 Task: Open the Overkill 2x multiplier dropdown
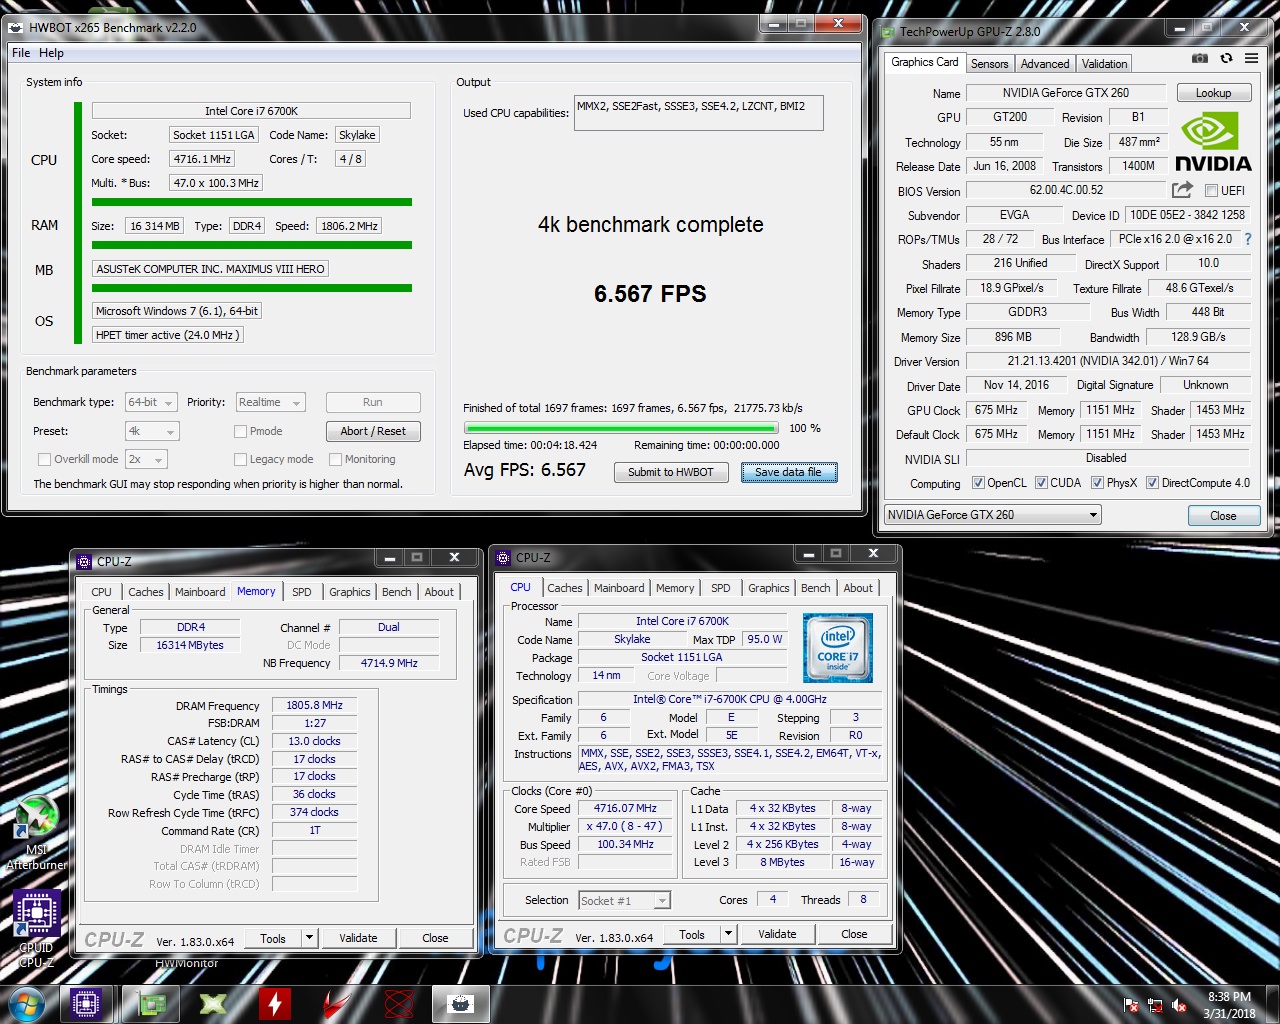[x=145, y=459]
